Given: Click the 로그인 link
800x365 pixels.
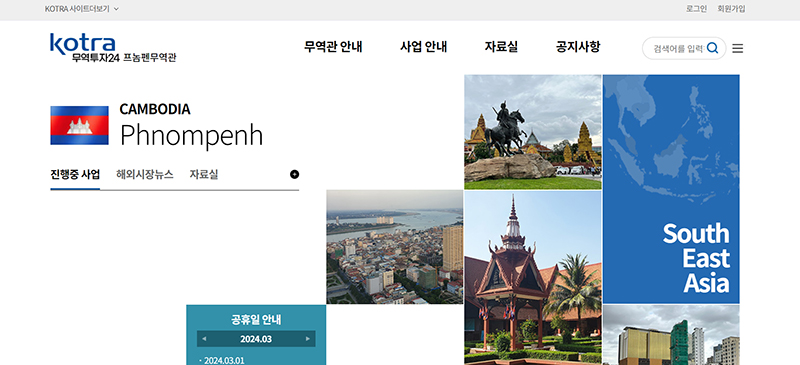Looking at the screenshot, I should [696, 9].
